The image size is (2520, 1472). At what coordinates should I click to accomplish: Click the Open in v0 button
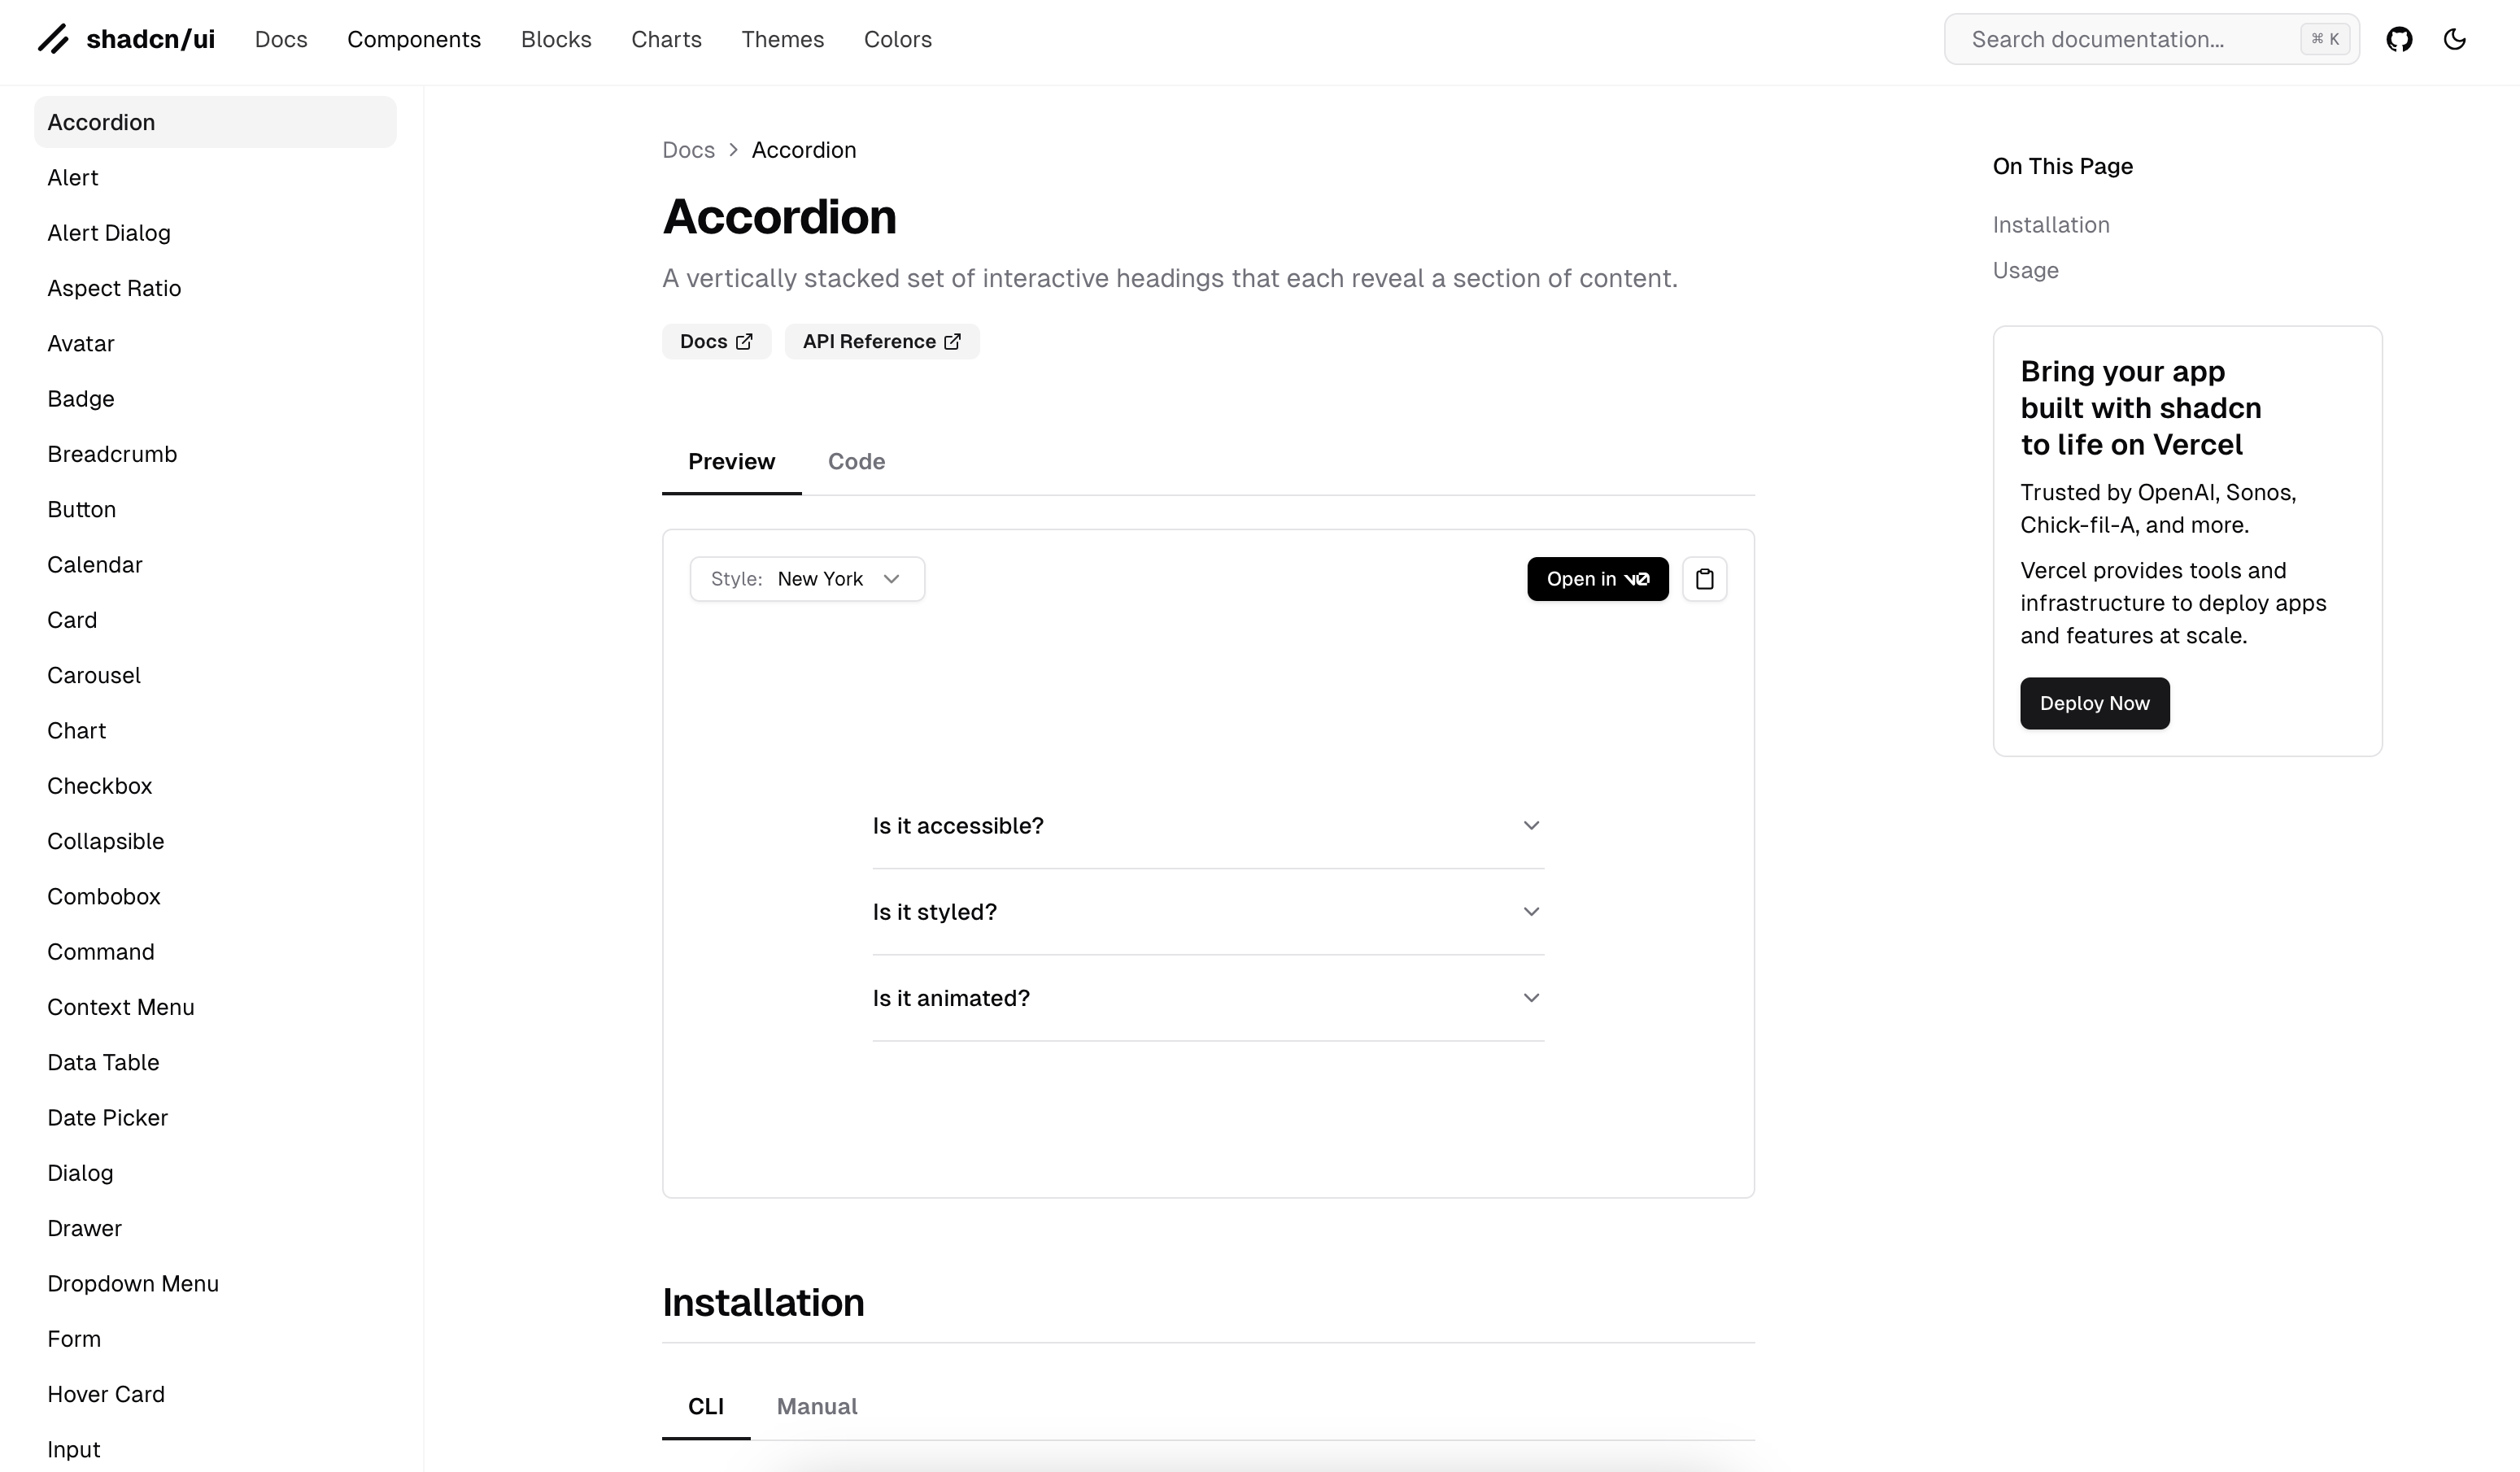1597,579
